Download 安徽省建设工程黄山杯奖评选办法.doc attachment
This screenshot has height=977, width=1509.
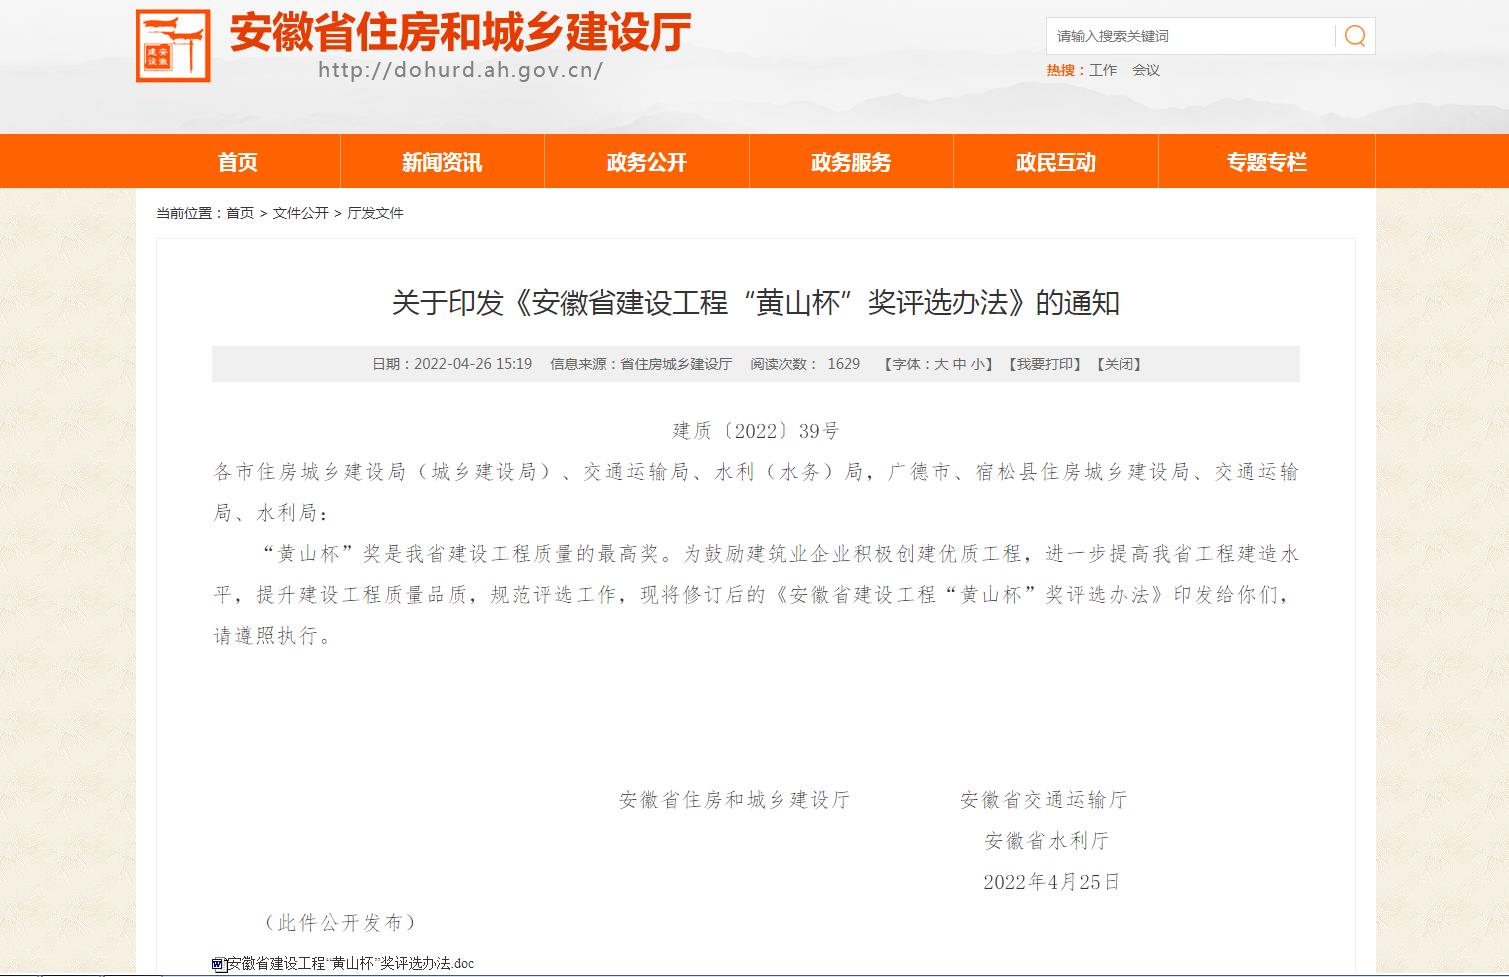point(352,963)
